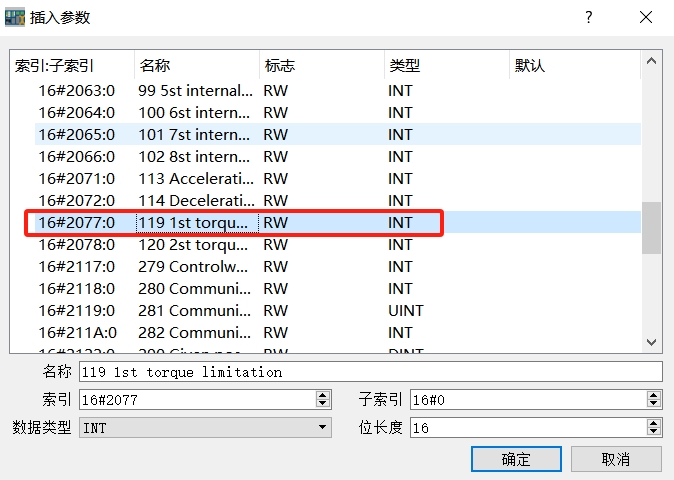Click the 位长度 field spinner arrows
674x480 pixels.
coord(654,427)
